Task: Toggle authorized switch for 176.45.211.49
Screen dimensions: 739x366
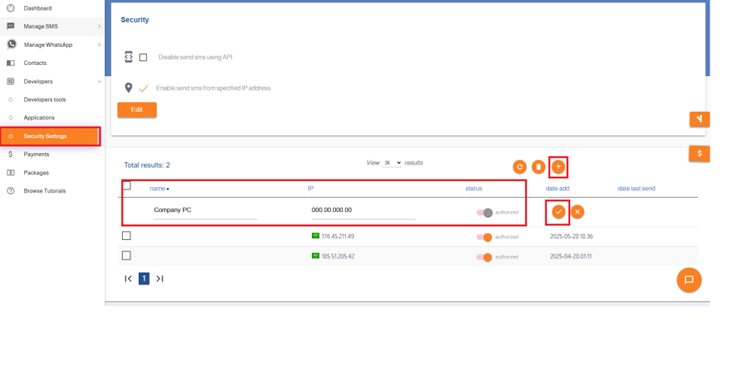Action: [x=484, y=237]
